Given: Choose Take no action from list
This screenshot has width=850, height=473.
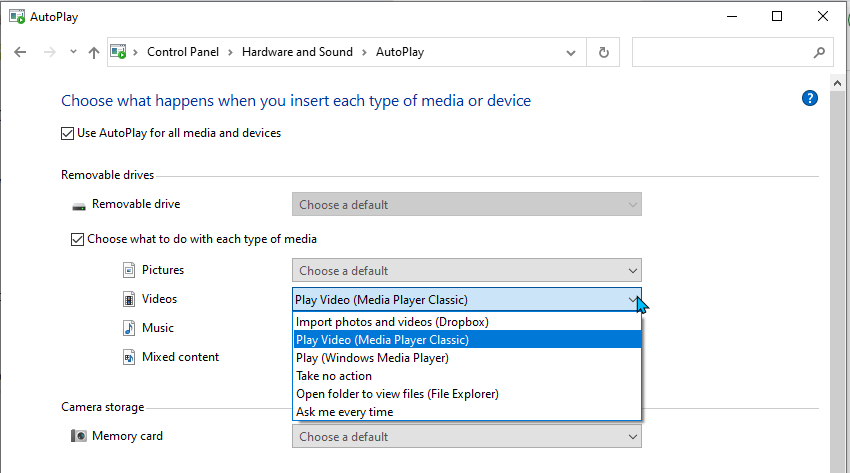Looking at the screenshot, I should [x=334, y=376].
